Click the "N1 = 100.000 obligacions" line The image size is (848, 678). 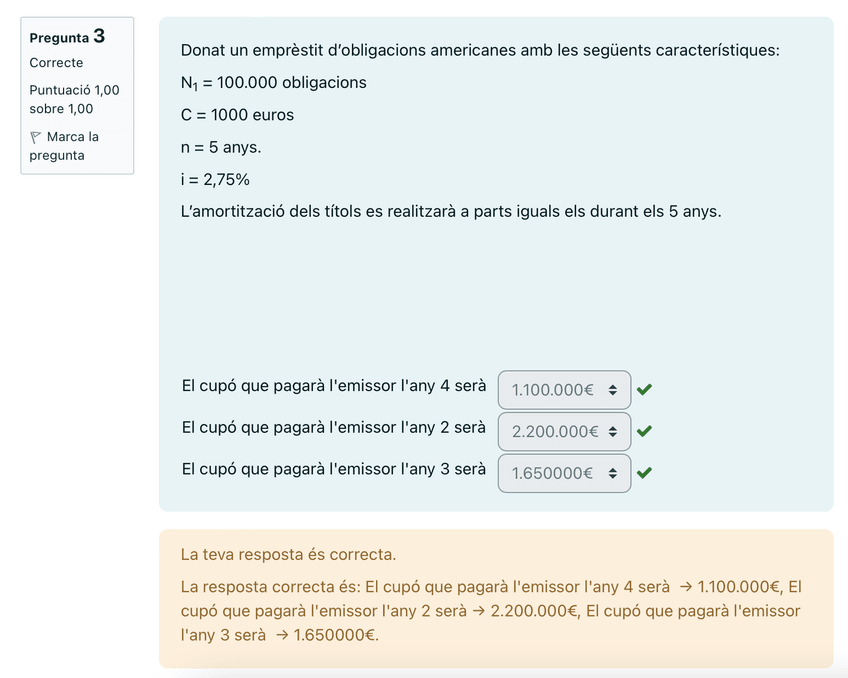click(x=273, y=82)
